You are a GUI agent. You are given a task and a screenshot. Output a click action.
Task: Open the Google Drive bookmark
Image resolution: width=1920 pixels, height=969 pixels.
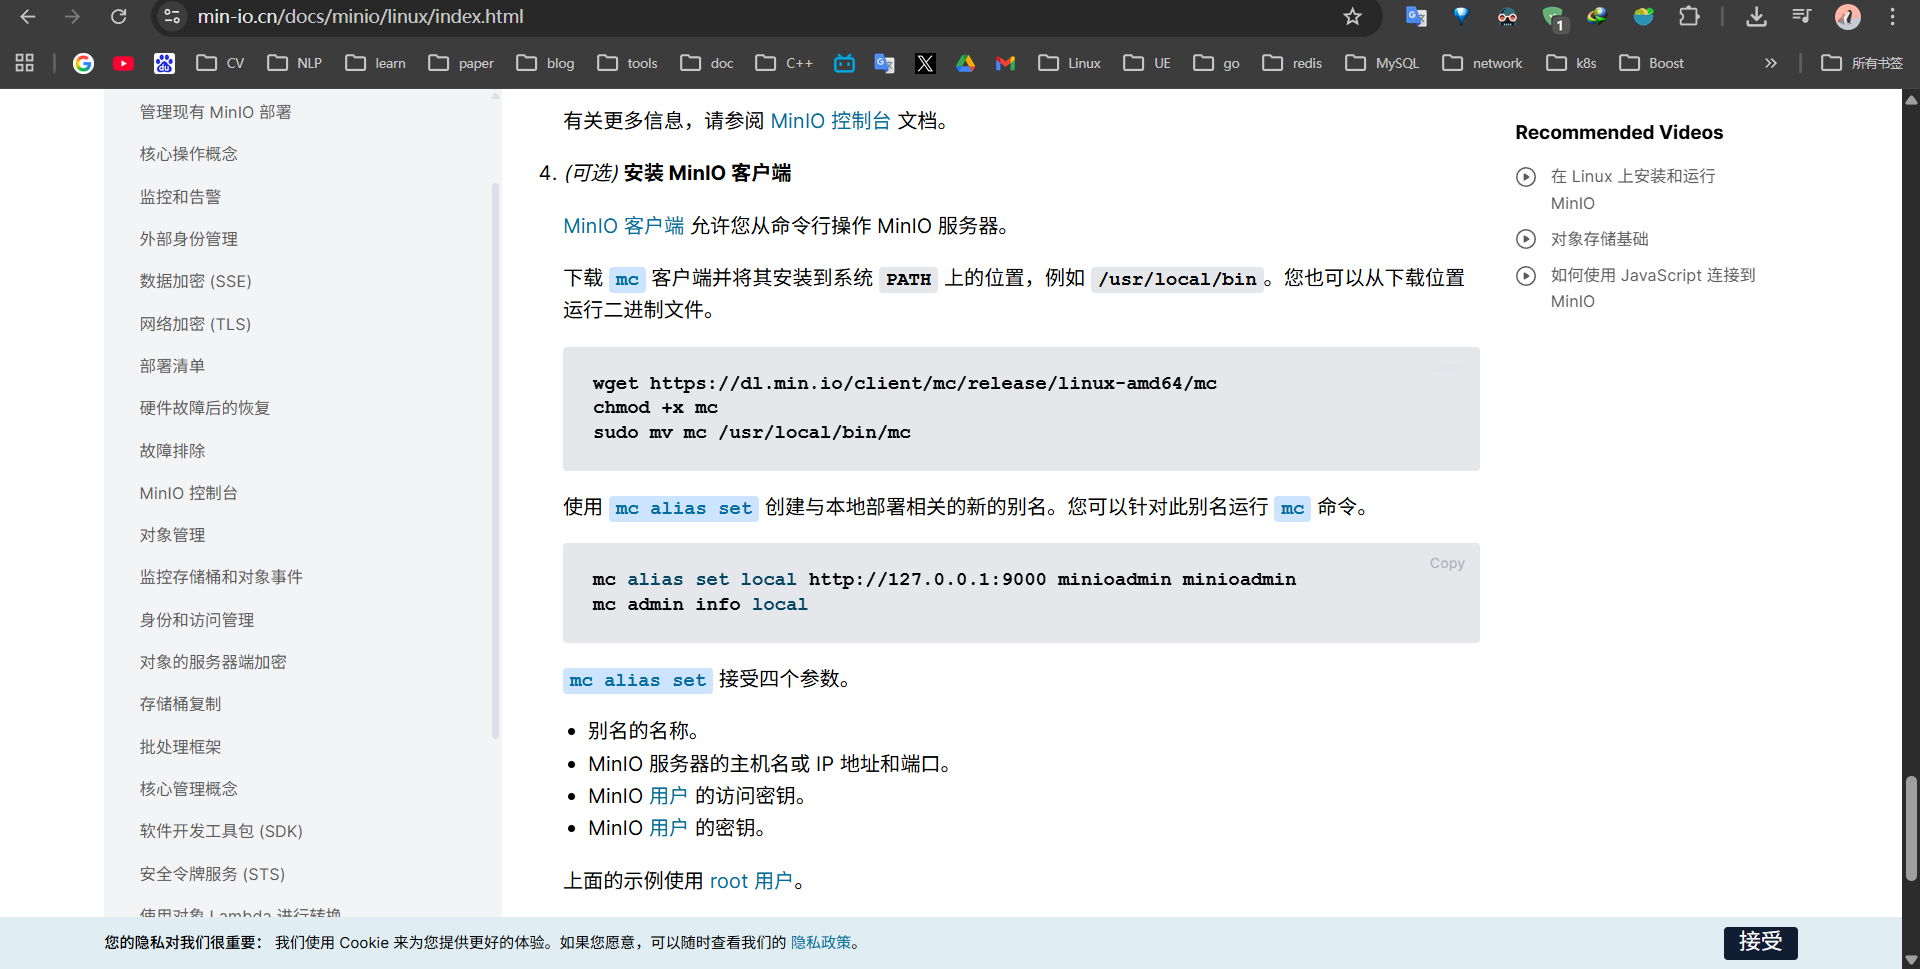pyautogui.click(x=965, y=63)
